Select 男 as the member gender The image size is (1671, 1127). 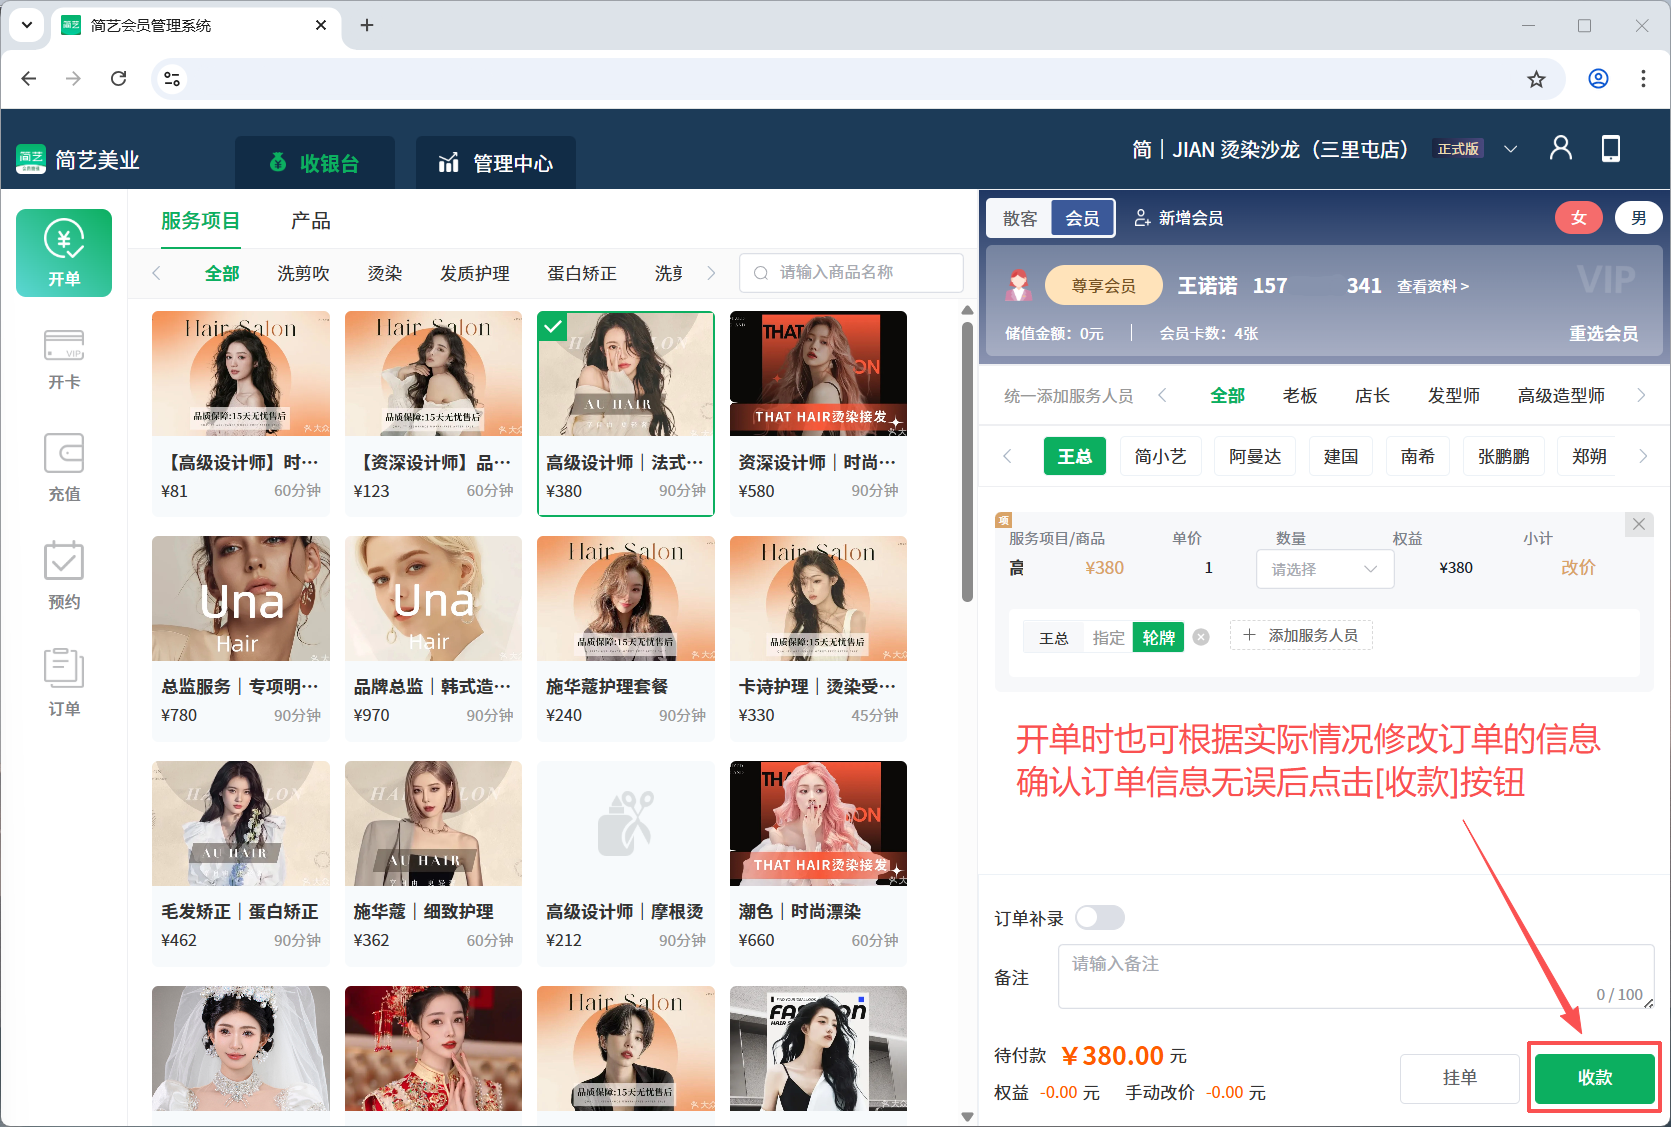(x=1639, y=217)
